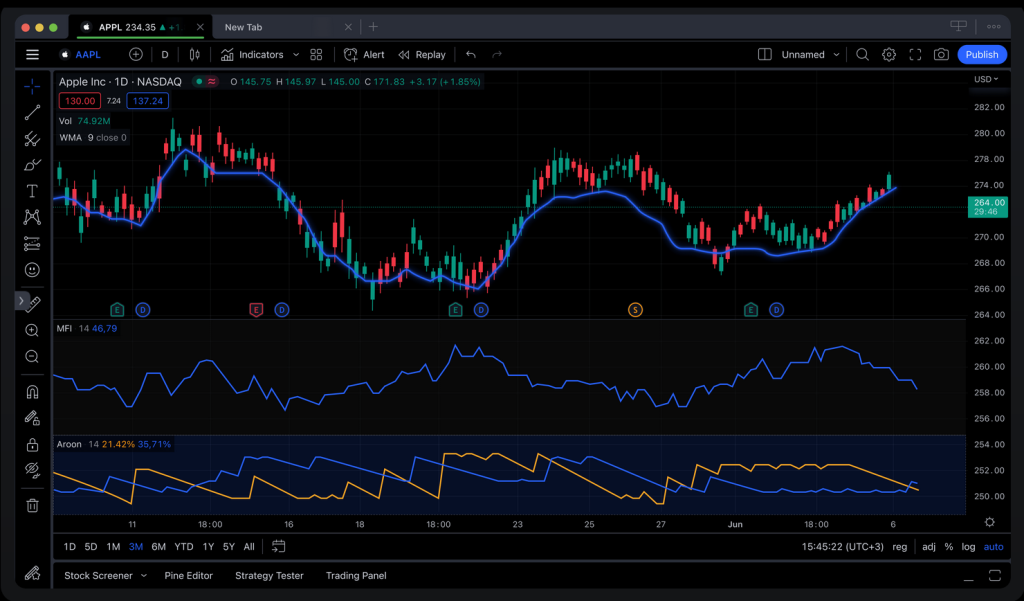Enter fullscreen mode
The height and width of the screenshot is (601, 1024).
pyautogui.click(x=915, y=55)
